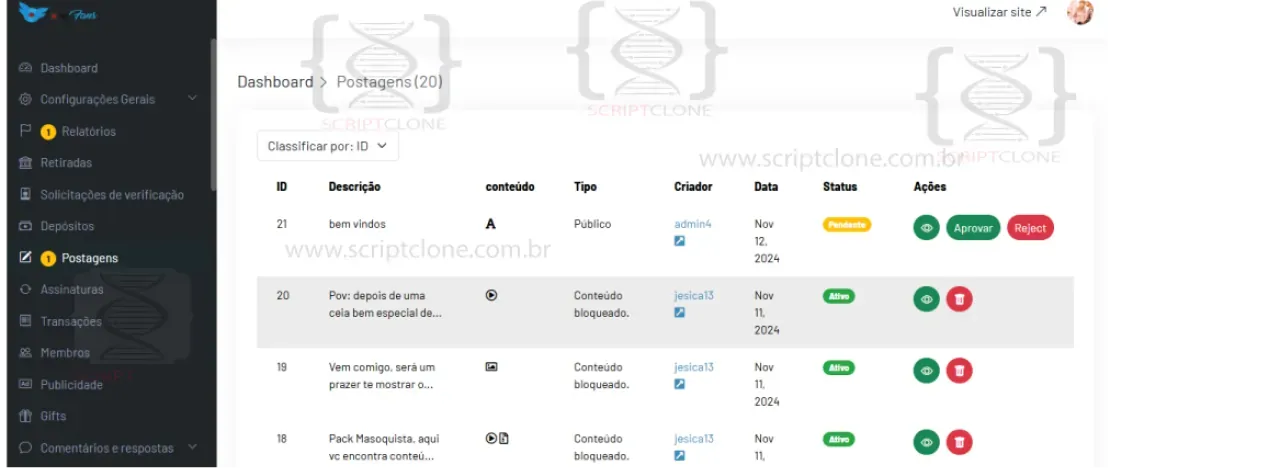This screenshot has width=1280, height=476.
Task: Open the Relatórios sidebar item
Action: (88, 131)
